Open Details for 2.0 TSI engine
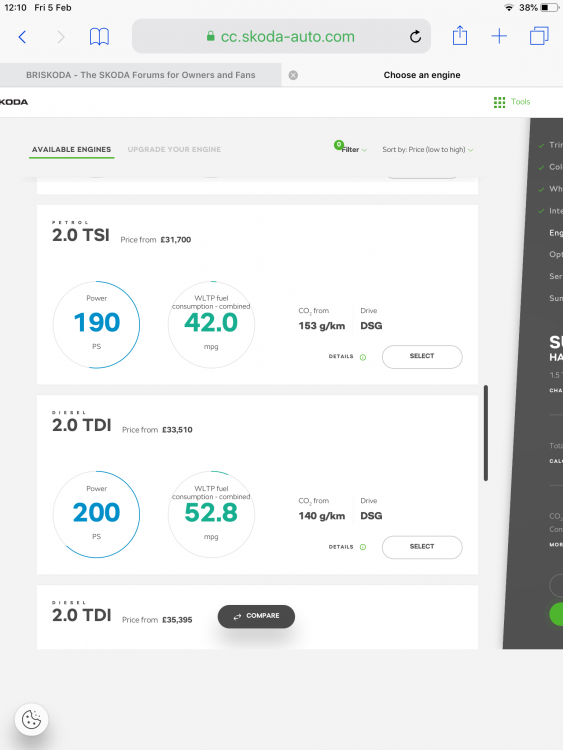Screen dimensions: 563x750 [341, 357]
